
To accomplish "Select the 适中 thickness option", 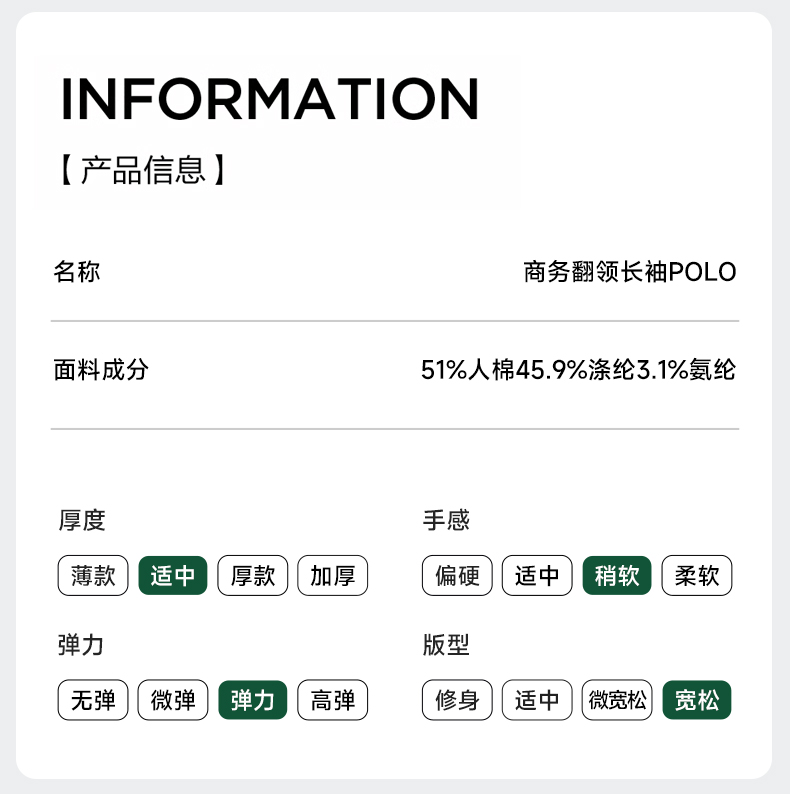I will pyautogui.click(x=173, y=576).
